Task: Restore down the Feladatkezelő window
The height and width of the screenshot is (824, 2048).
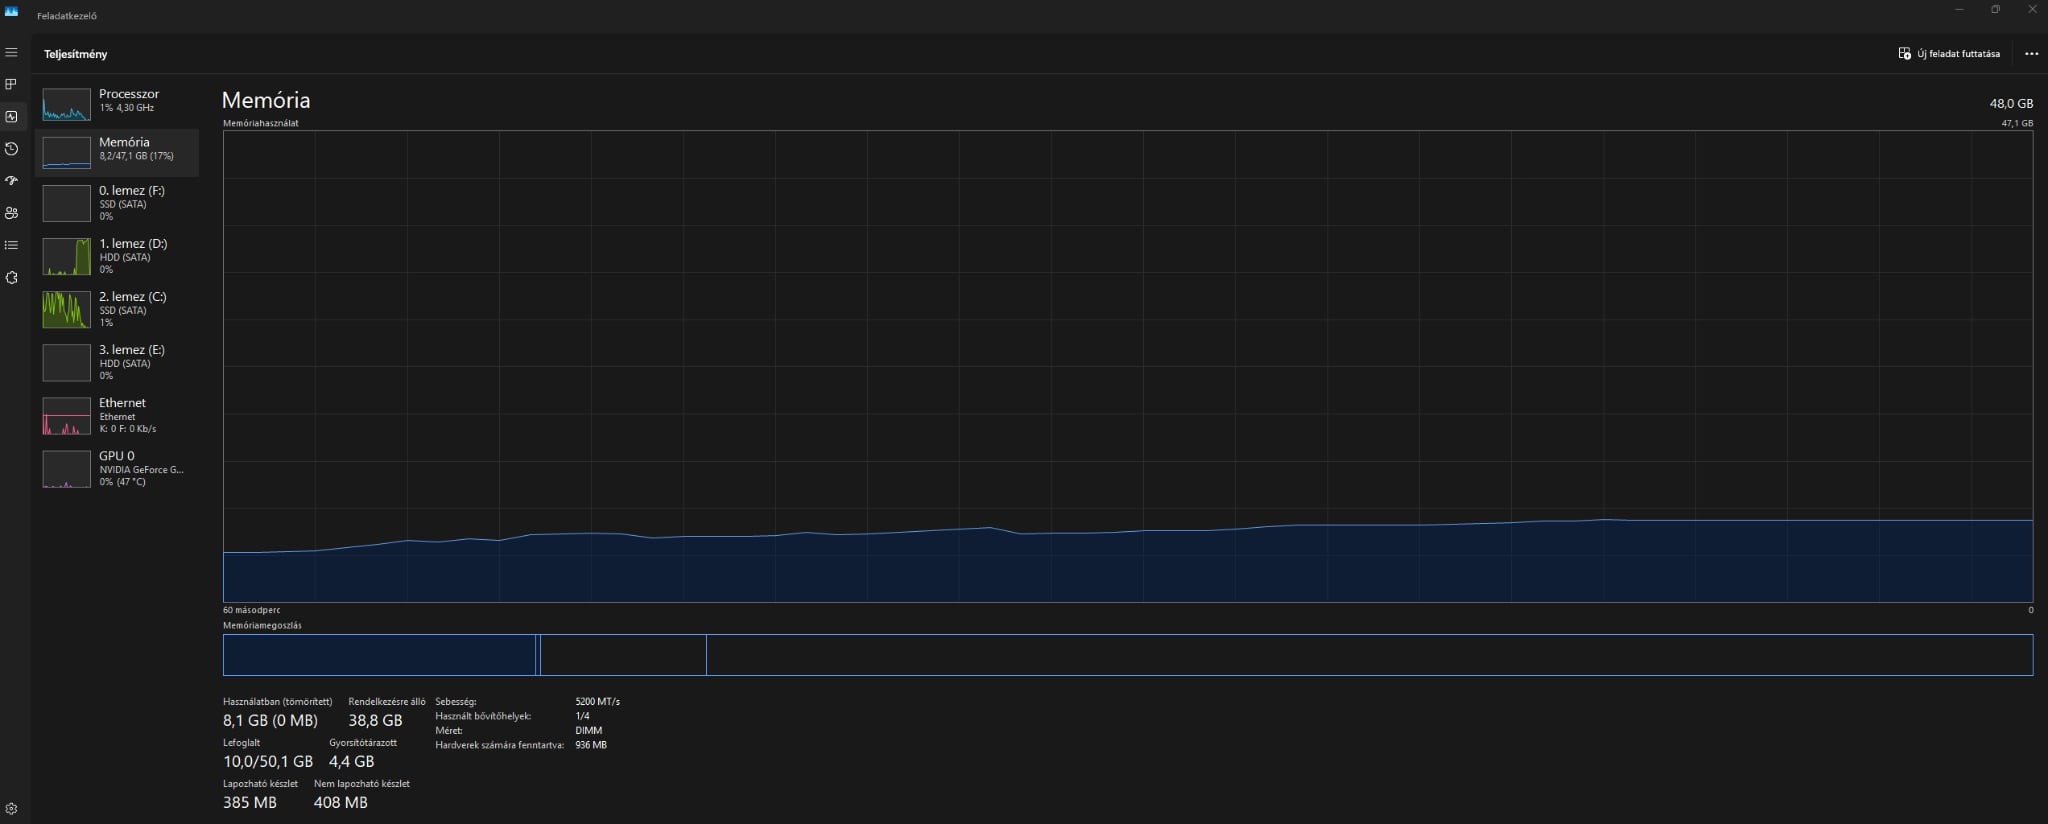Action: click(1995, 10)
